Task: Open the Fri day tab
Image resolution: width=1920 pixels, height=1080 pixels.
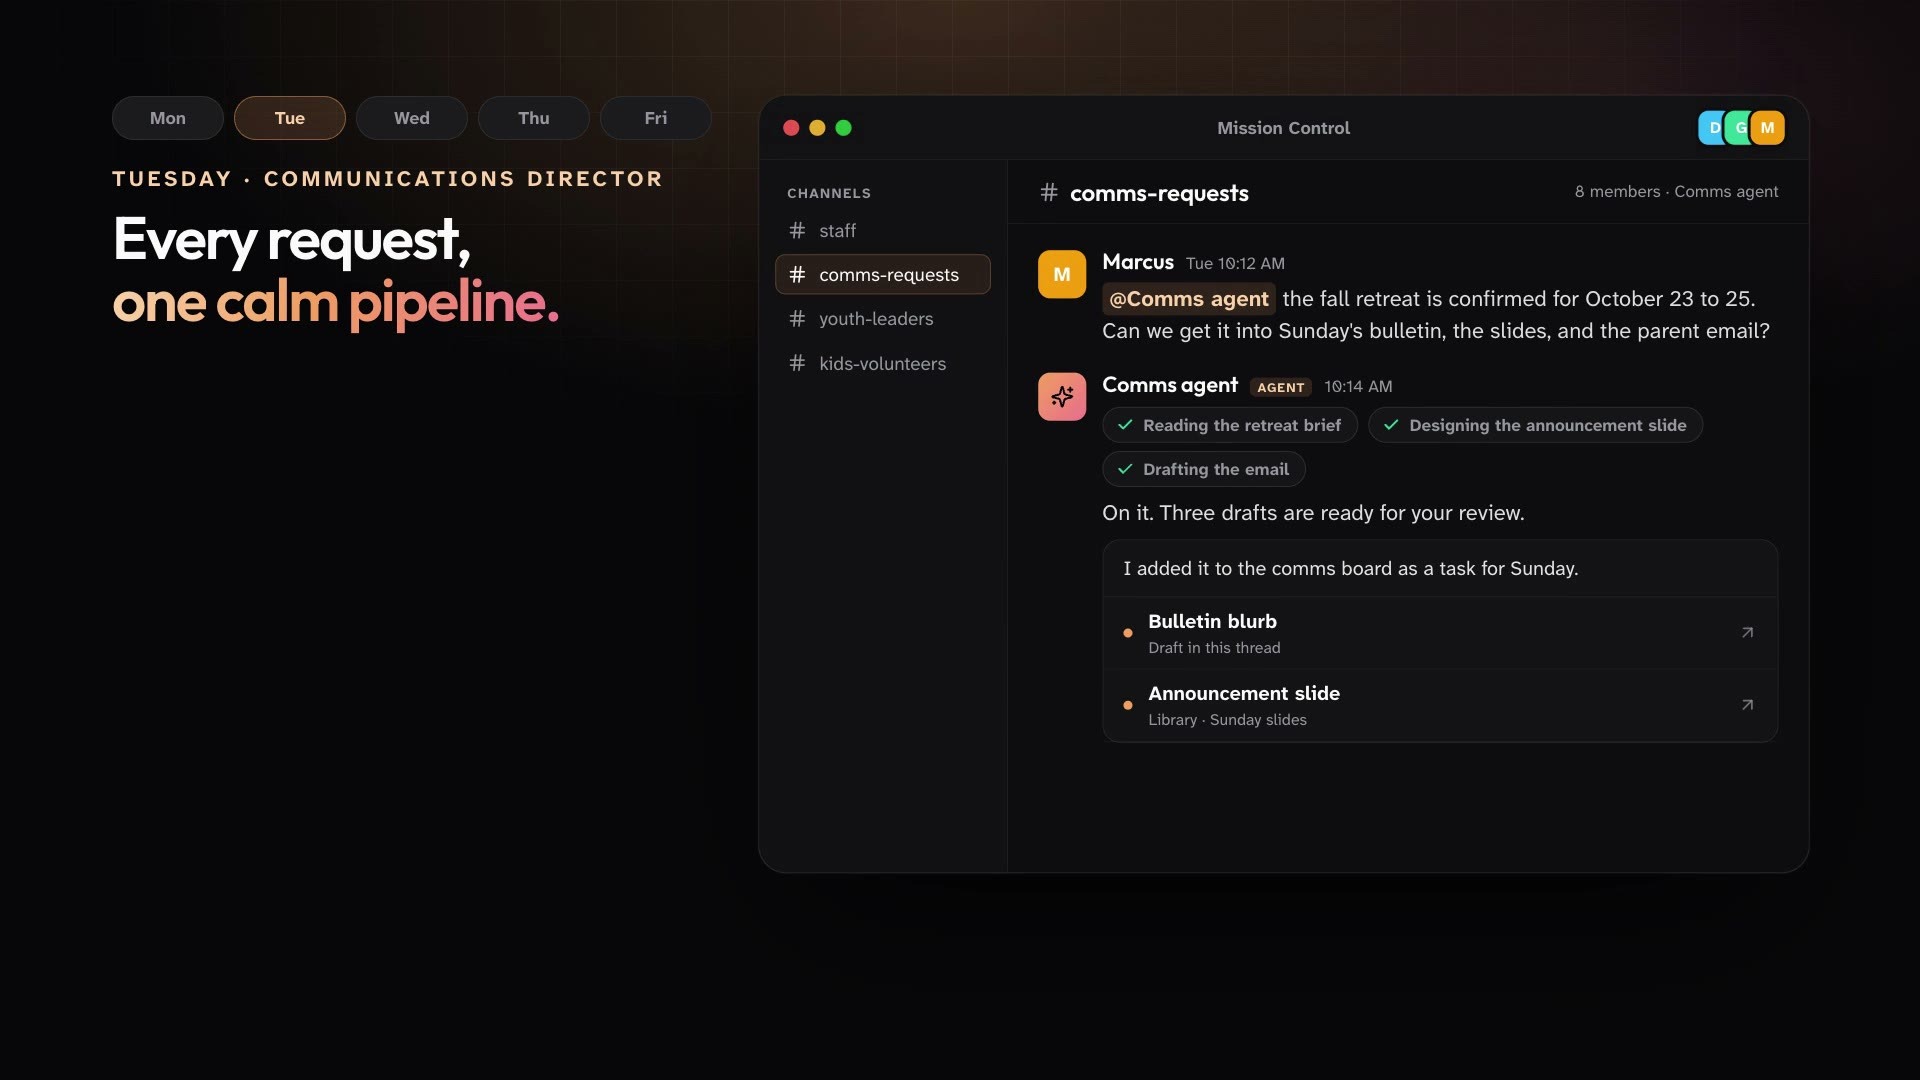Action: 656,118
